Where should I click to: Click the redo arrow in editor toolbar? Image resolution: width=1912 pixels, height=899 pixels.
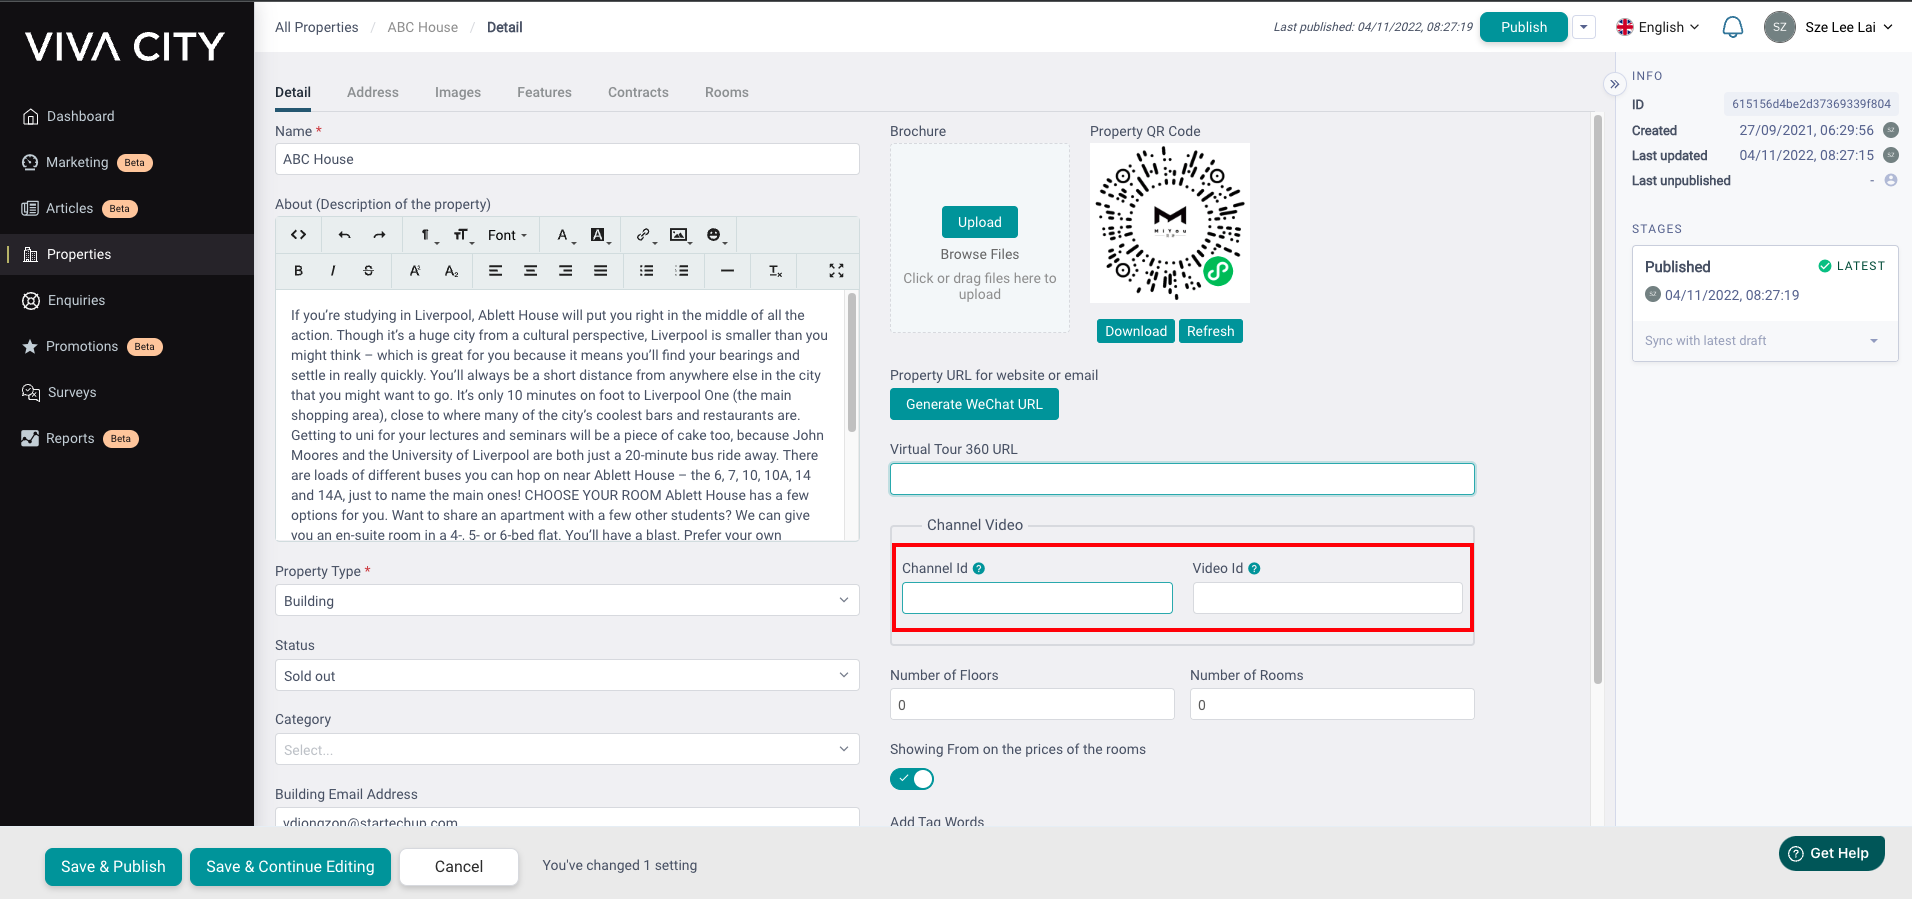pyautogui.click(x=379, y=235)
